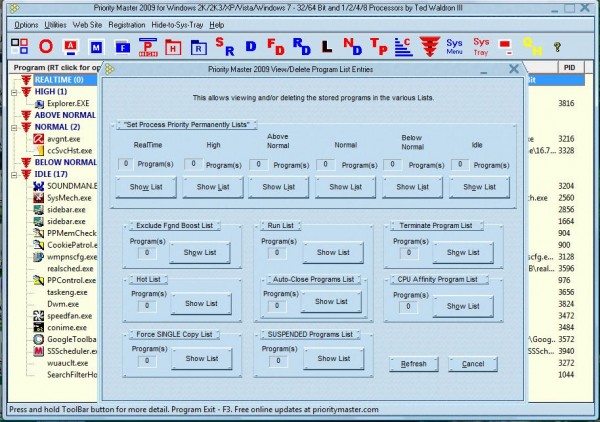Click Cancel in the program list dialog
Screen dimensions: 600x422
[x=473, y=364]
